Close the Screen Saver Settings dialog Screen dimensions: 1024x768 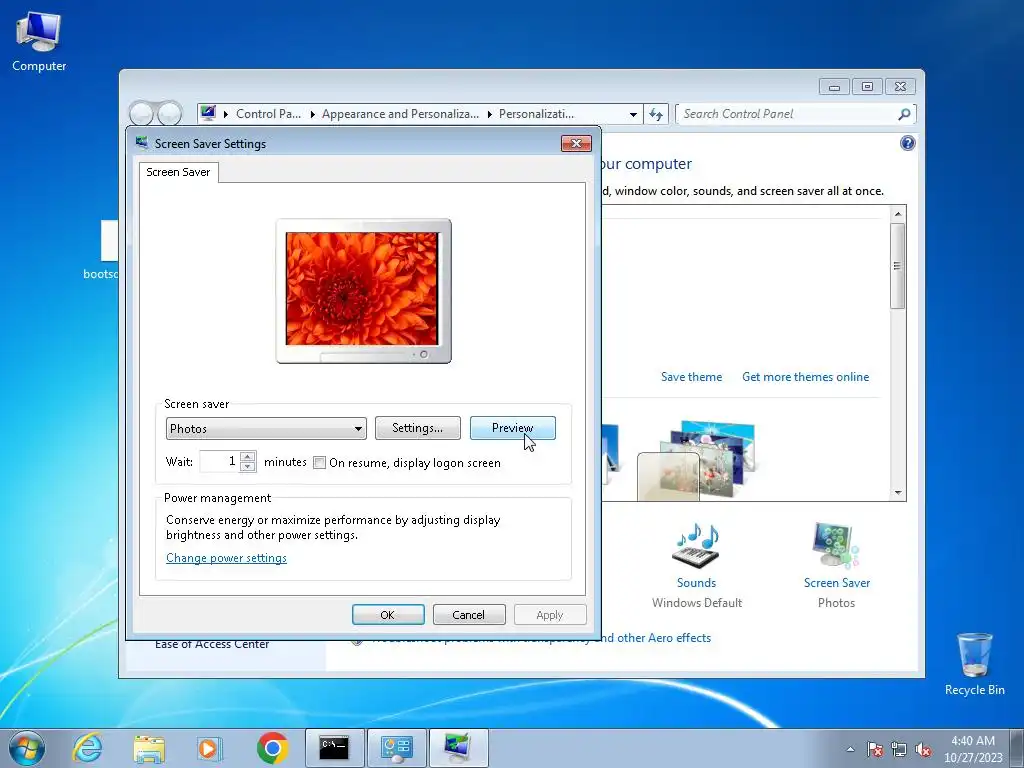576,143
